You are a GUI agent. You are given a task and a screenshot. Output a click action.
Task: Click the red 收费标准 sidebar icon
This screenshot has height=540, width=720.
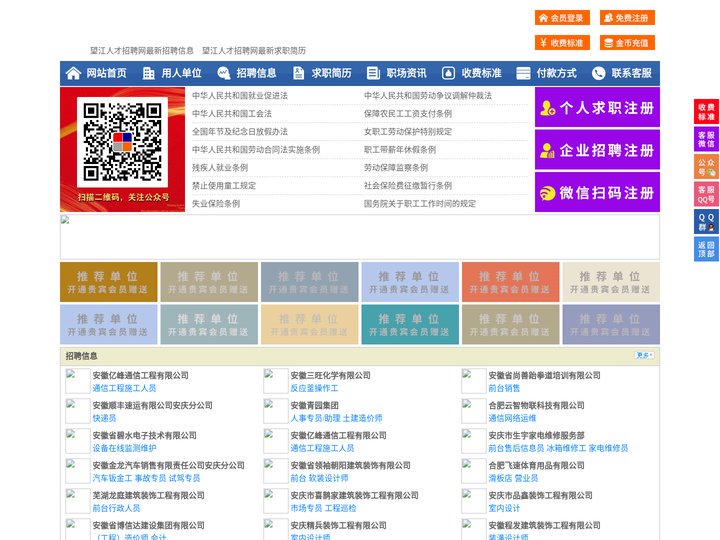(x=706, y=112)
